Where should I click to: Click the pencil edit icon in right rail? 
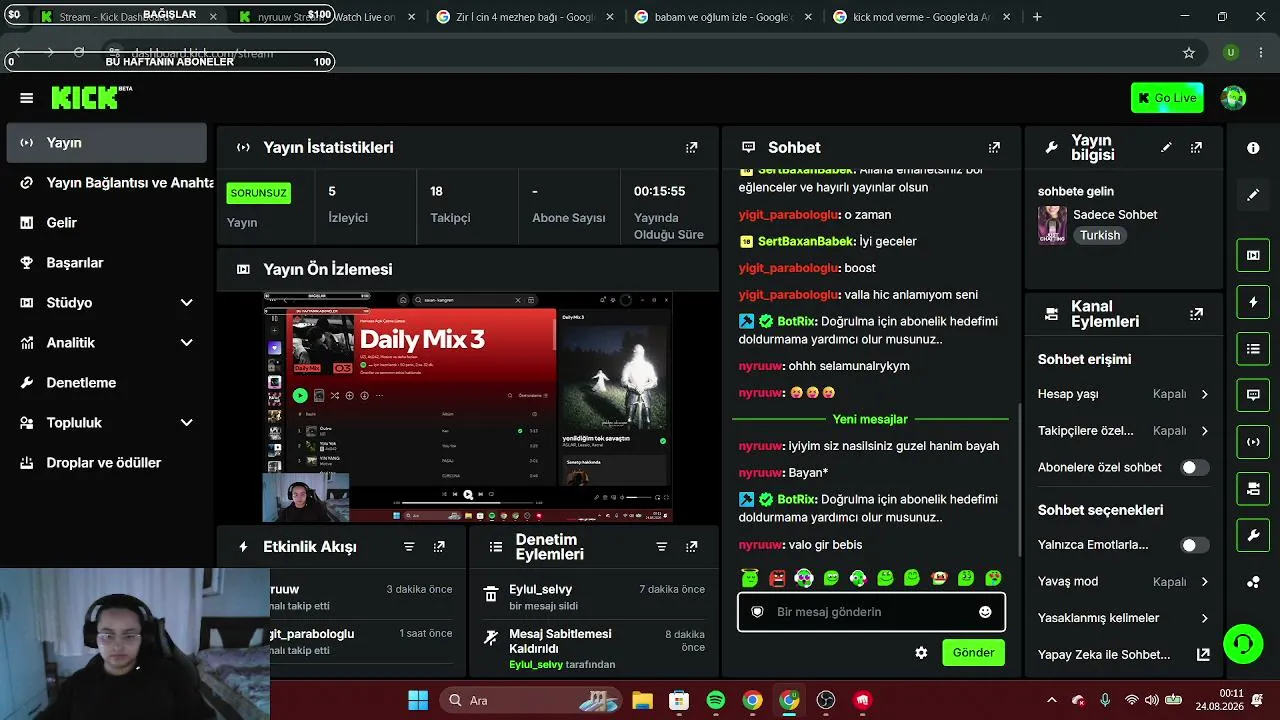coord(1253,195)
